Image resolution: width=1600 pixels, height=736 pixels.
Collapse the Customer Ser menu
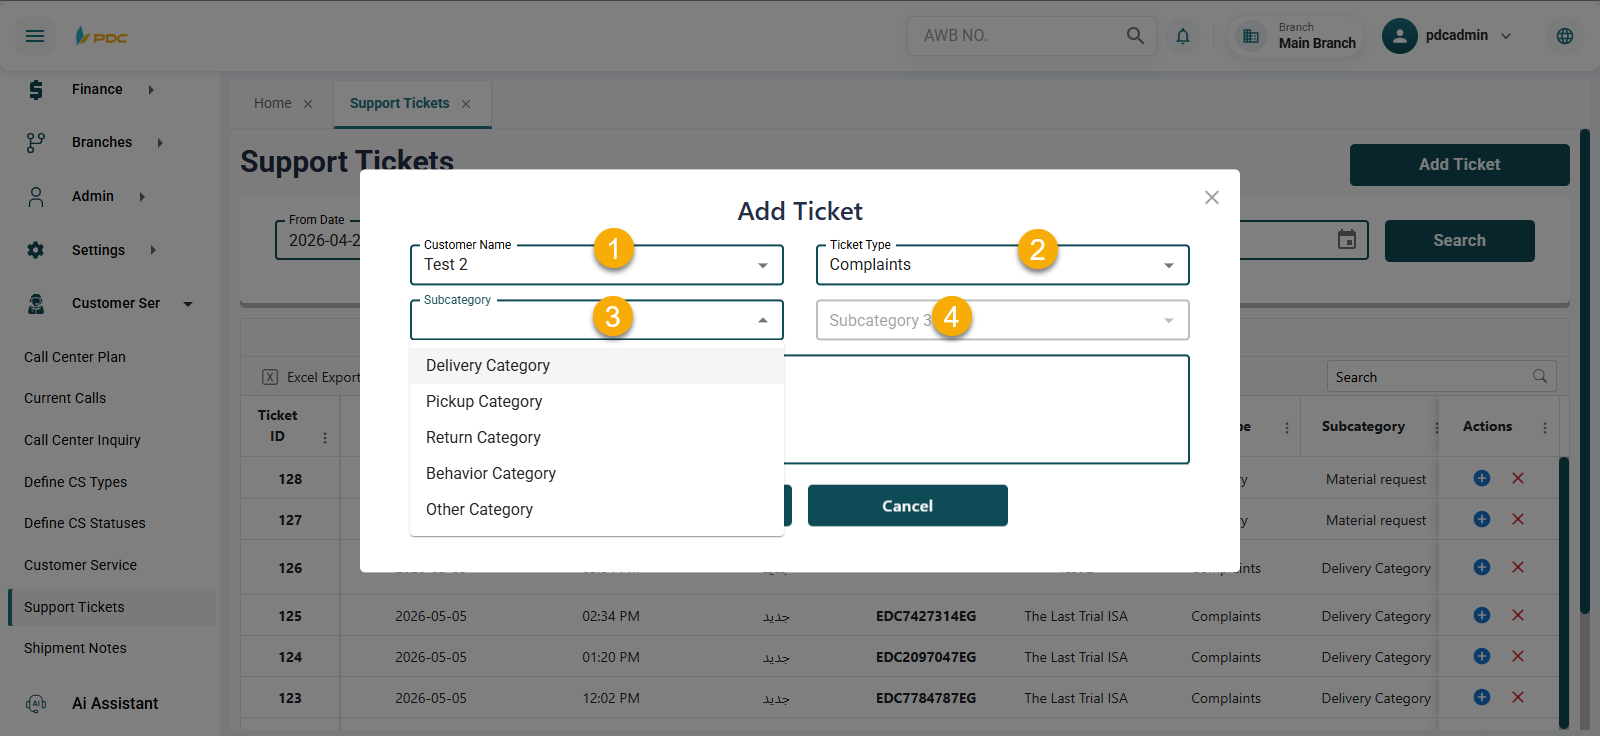(188, 304)
